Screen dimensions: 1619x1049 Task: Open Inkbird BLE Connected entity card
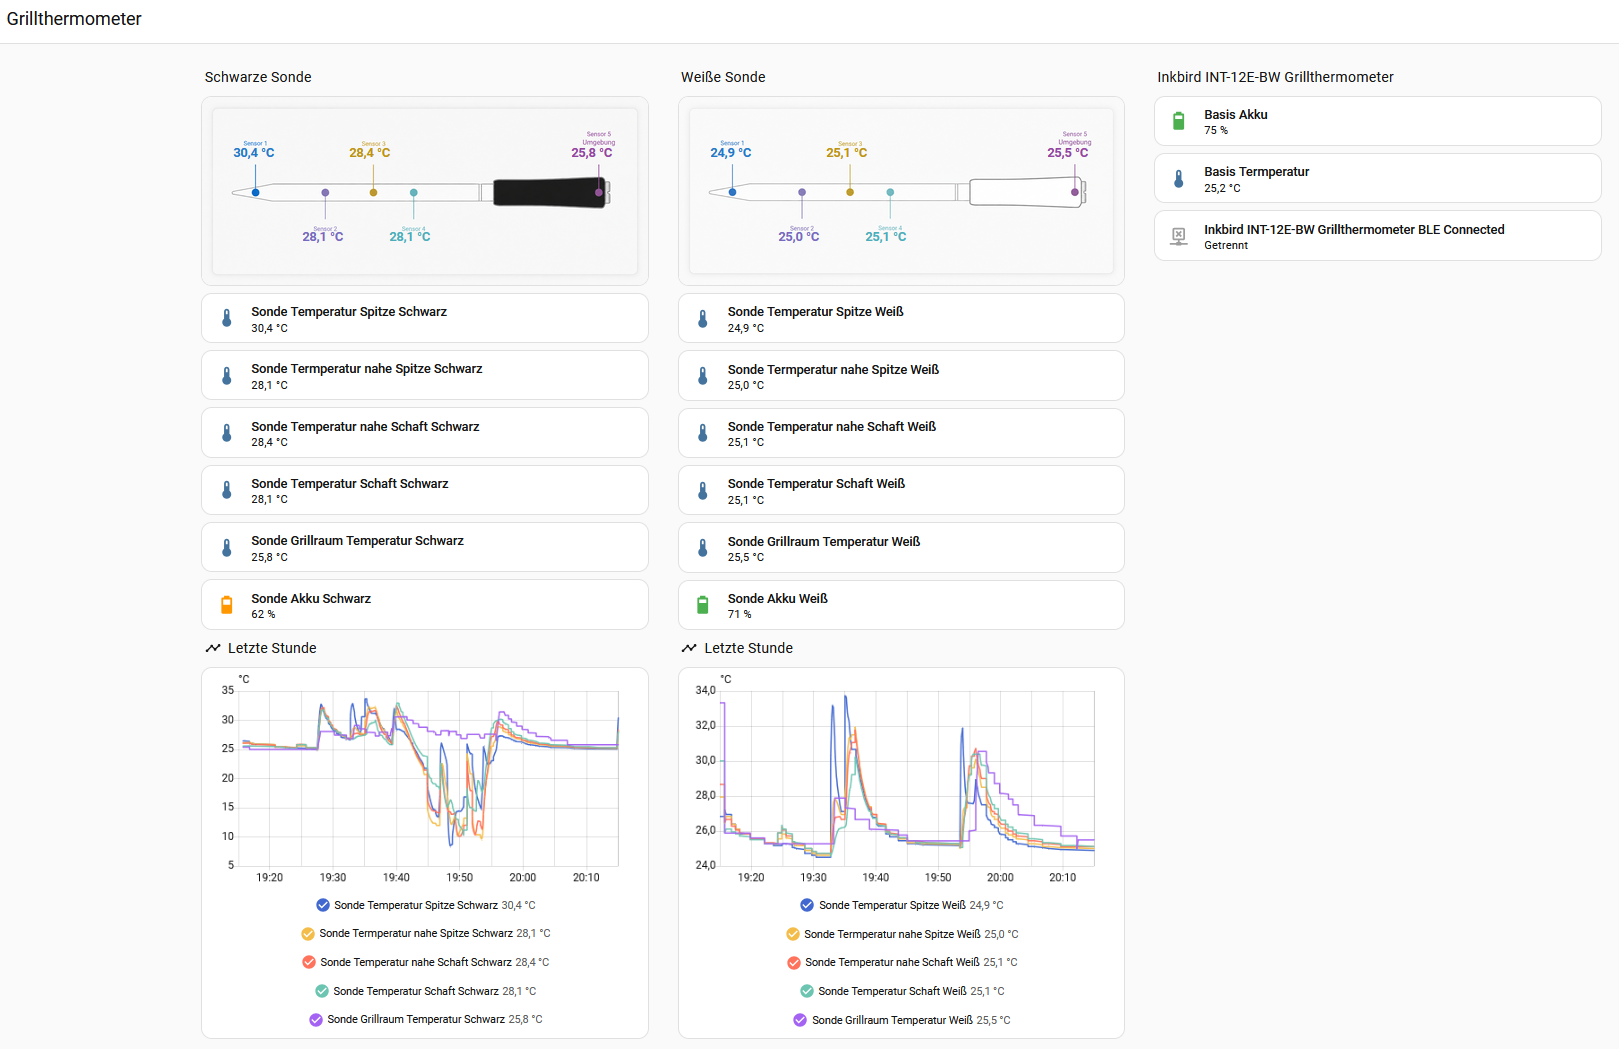(1378, 236)
